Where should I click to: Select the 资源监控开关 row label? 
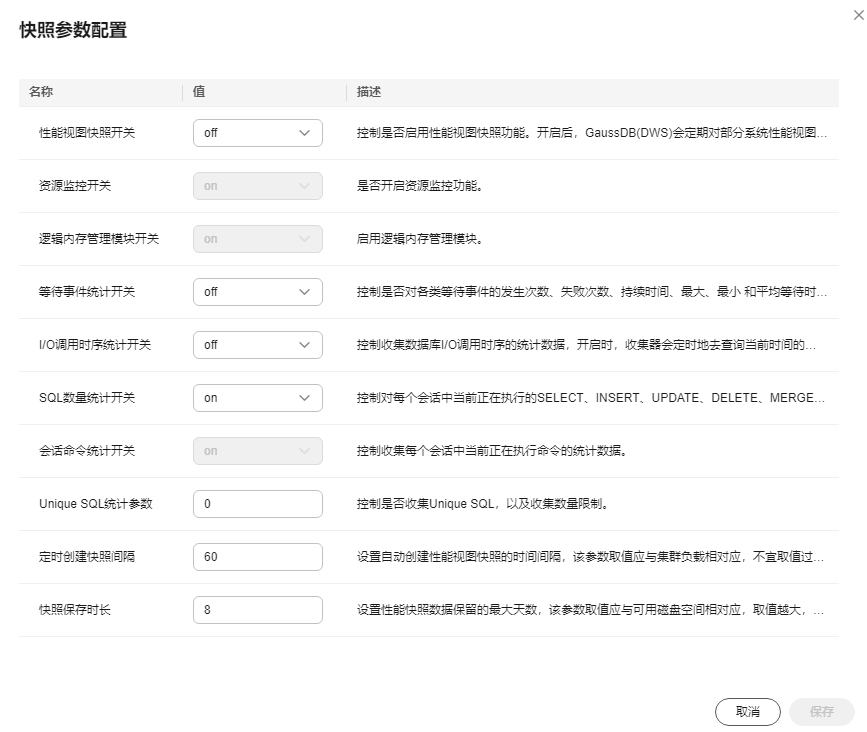point(75,186)
